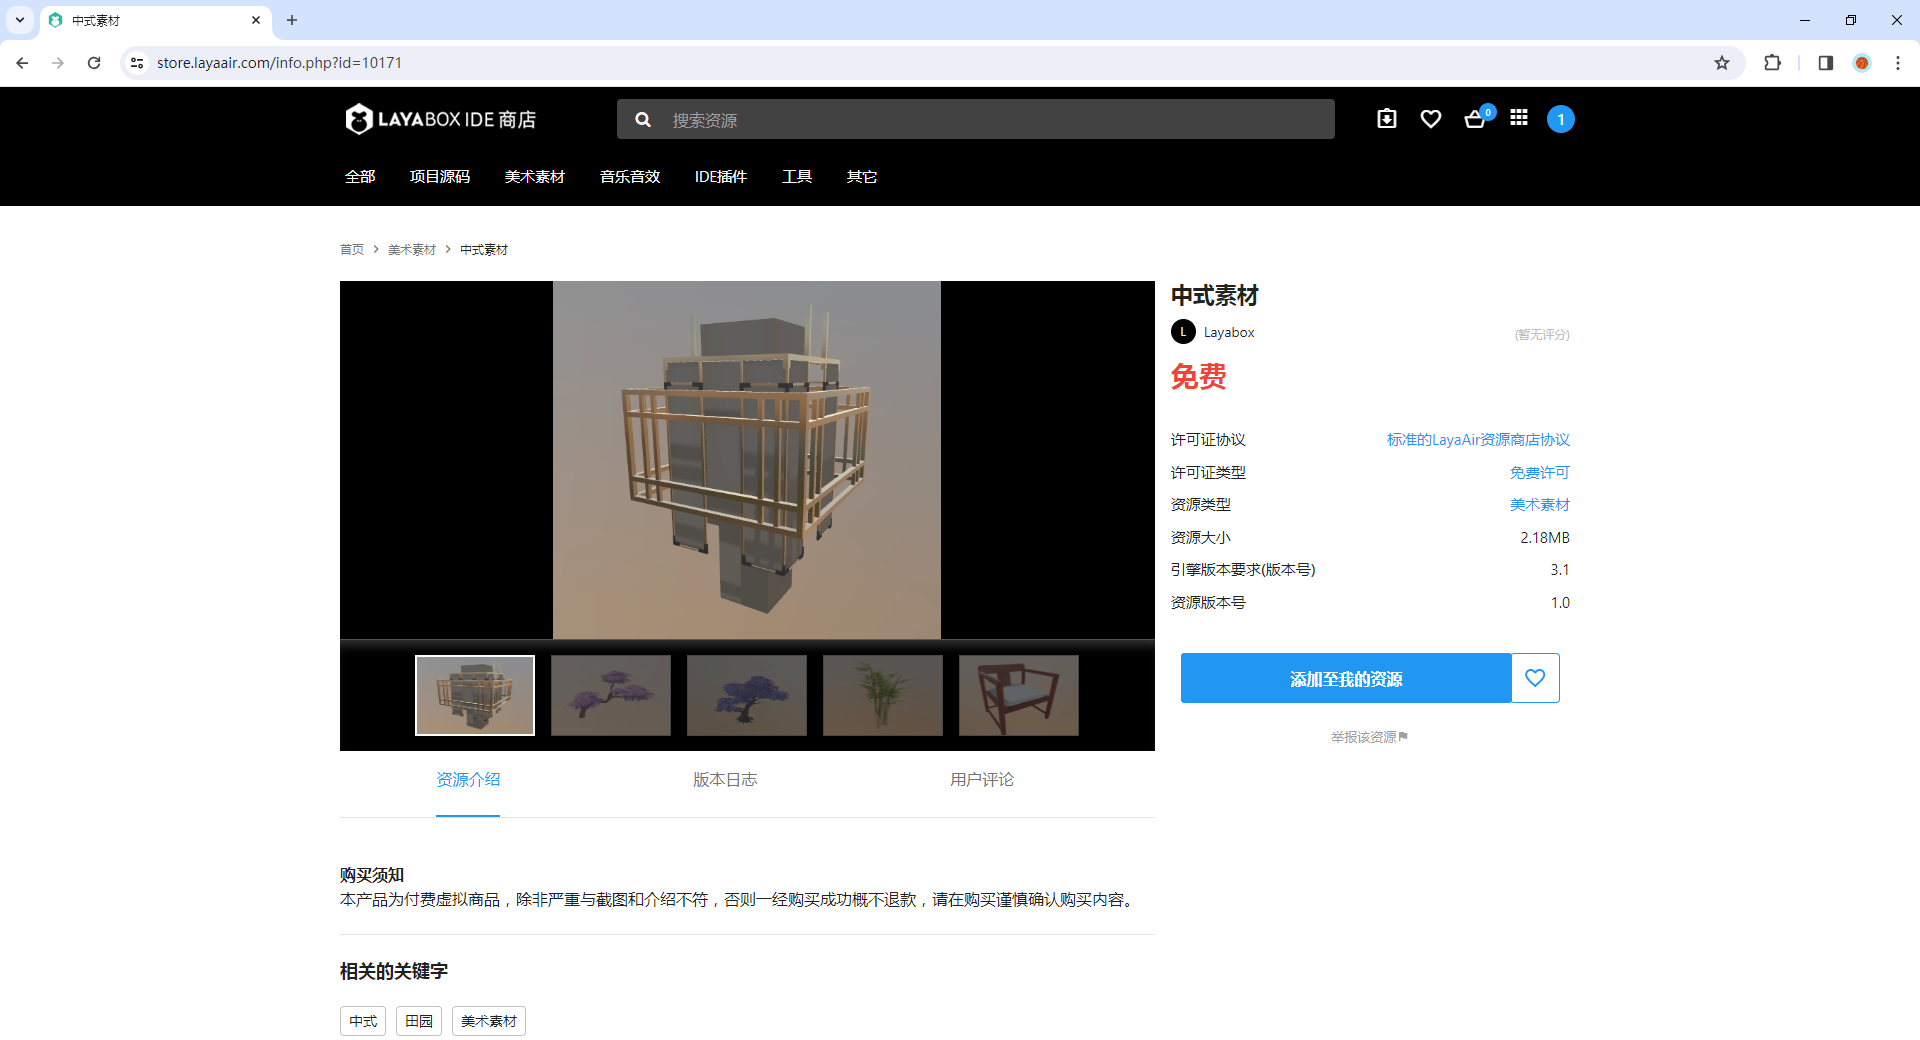Viewport: 1920px width, 1040px height.
Task: Toggle the wishlist heart beside add button
Action: click(x=1535, y=678)
